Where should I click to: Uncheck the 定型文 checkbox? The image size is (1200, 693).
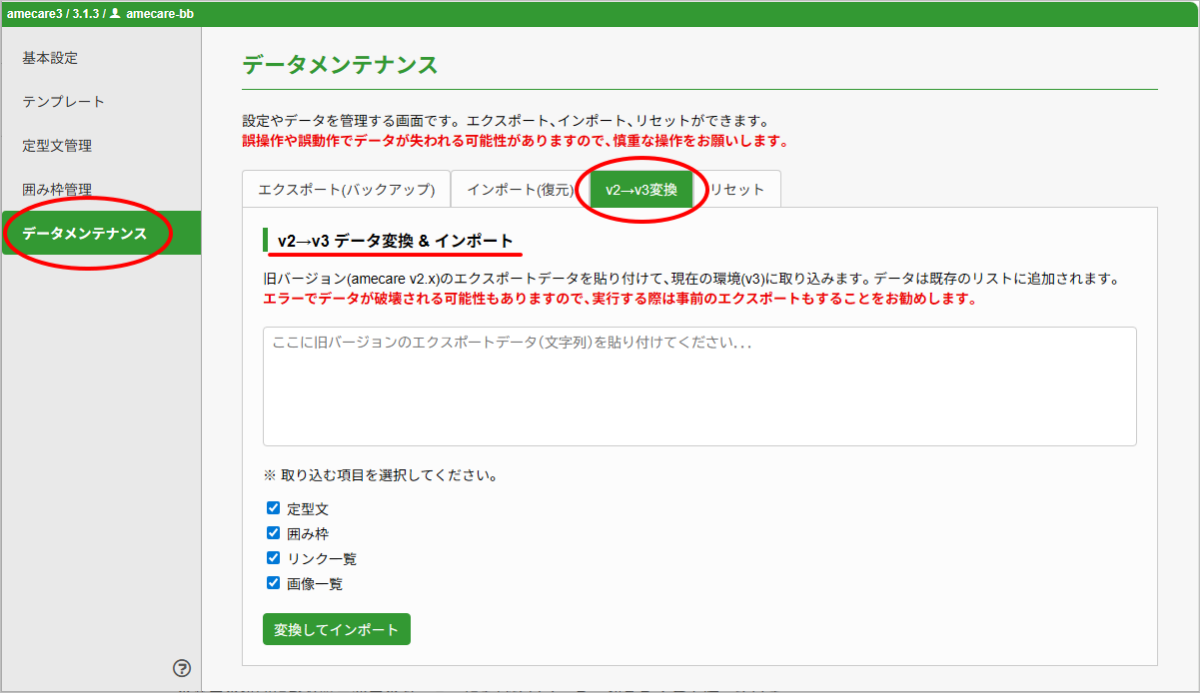[273, 508]
